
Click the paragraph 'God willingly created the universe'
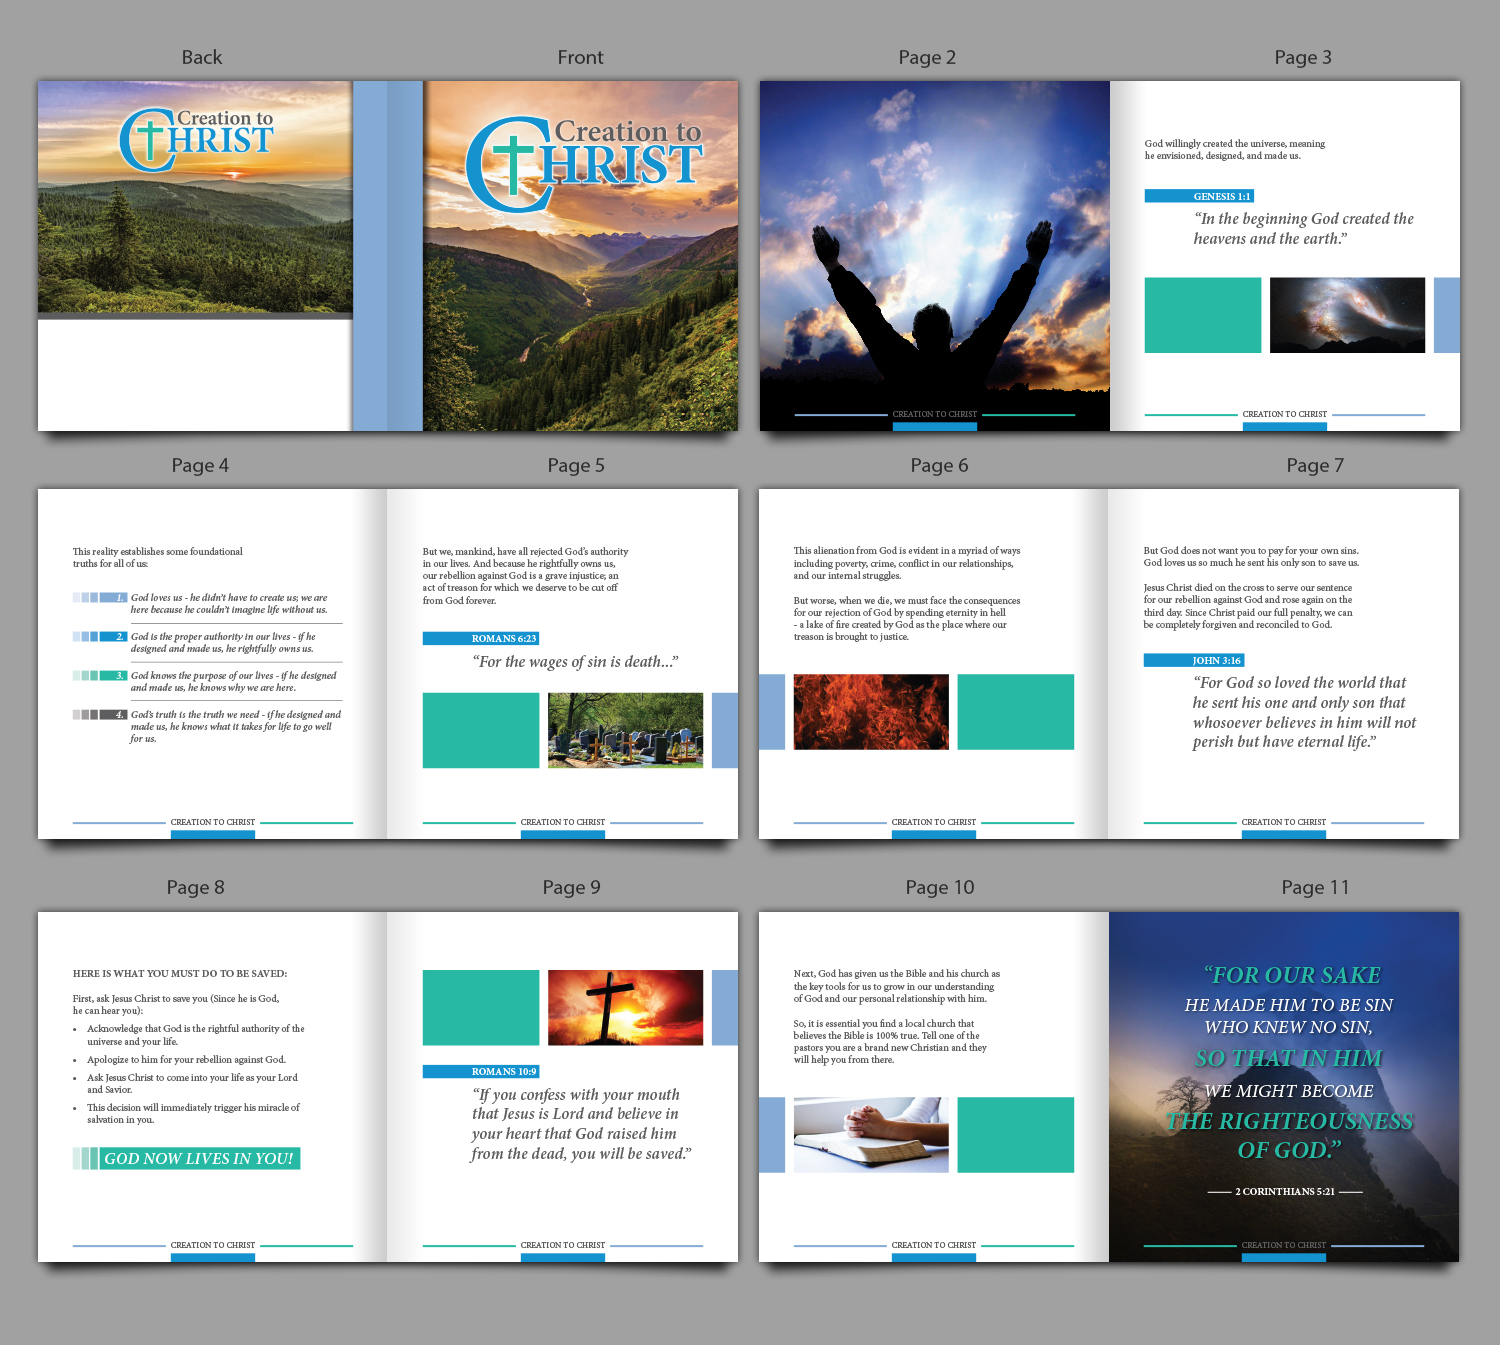pyautogui.click(x=1235, y=149)
